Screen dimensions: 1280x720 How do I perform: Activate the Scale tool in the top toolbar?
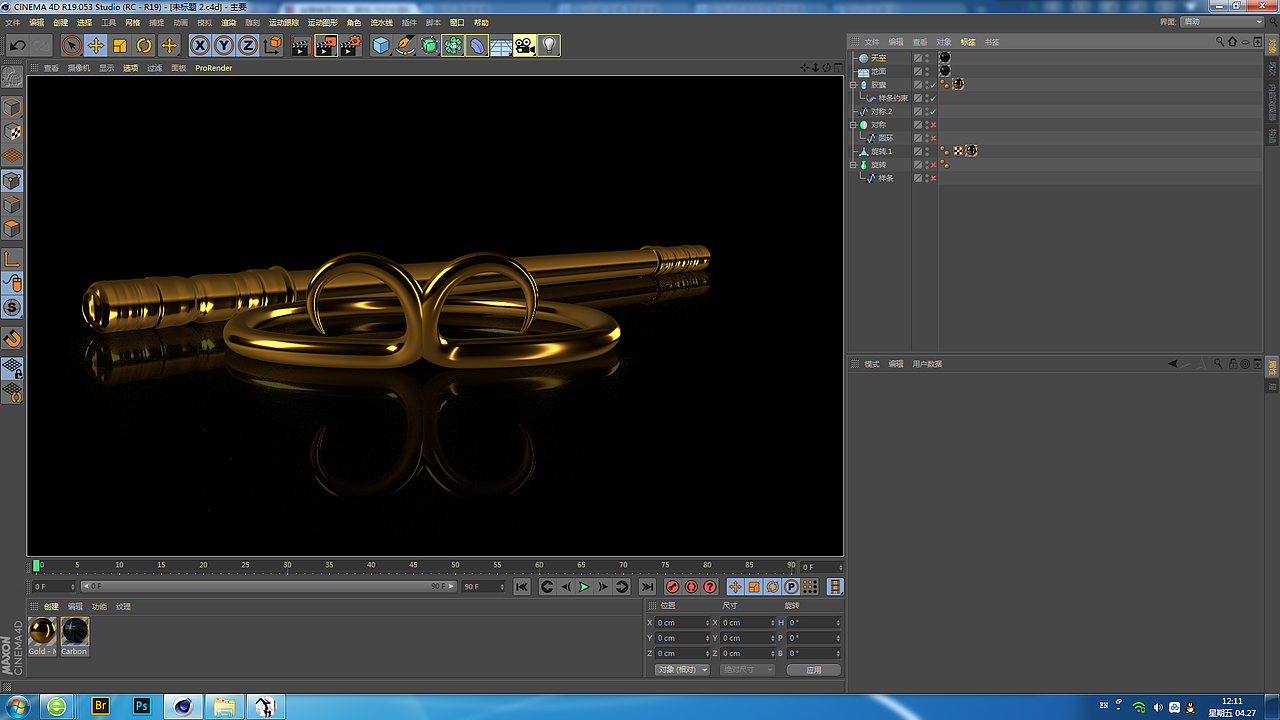pos(120,45)
